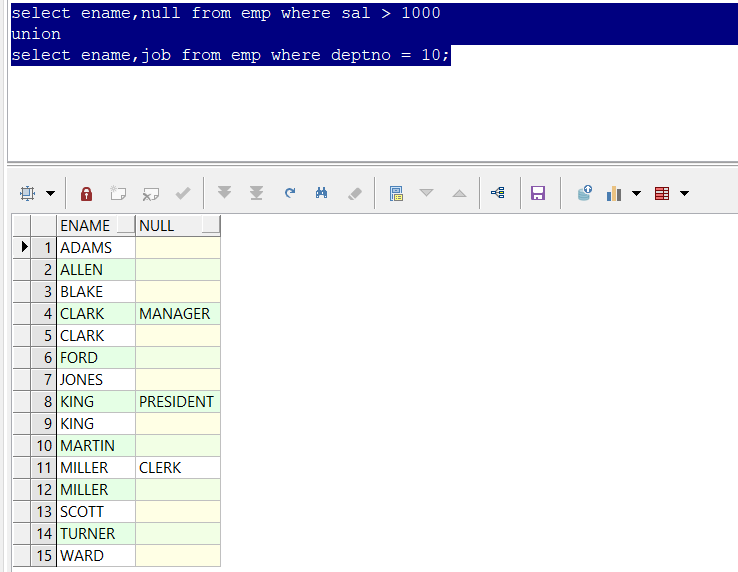The width and height of the screenshot is (738, 572).
Task: Select the KING cell in row 8
Action: (x=96, y=402)
